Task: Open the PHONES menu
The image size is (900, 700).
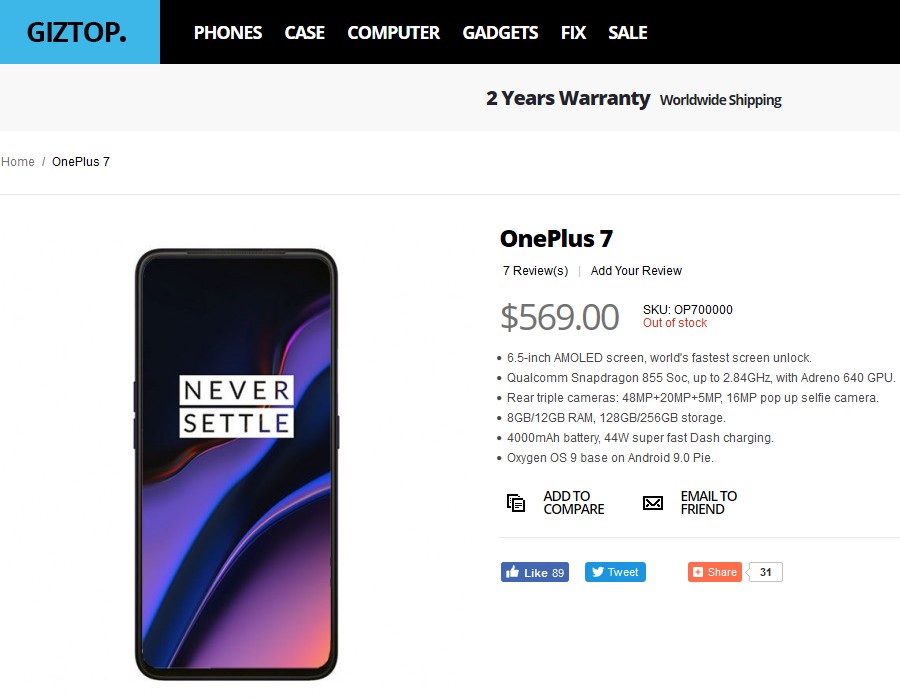Action: pos(228,33)
